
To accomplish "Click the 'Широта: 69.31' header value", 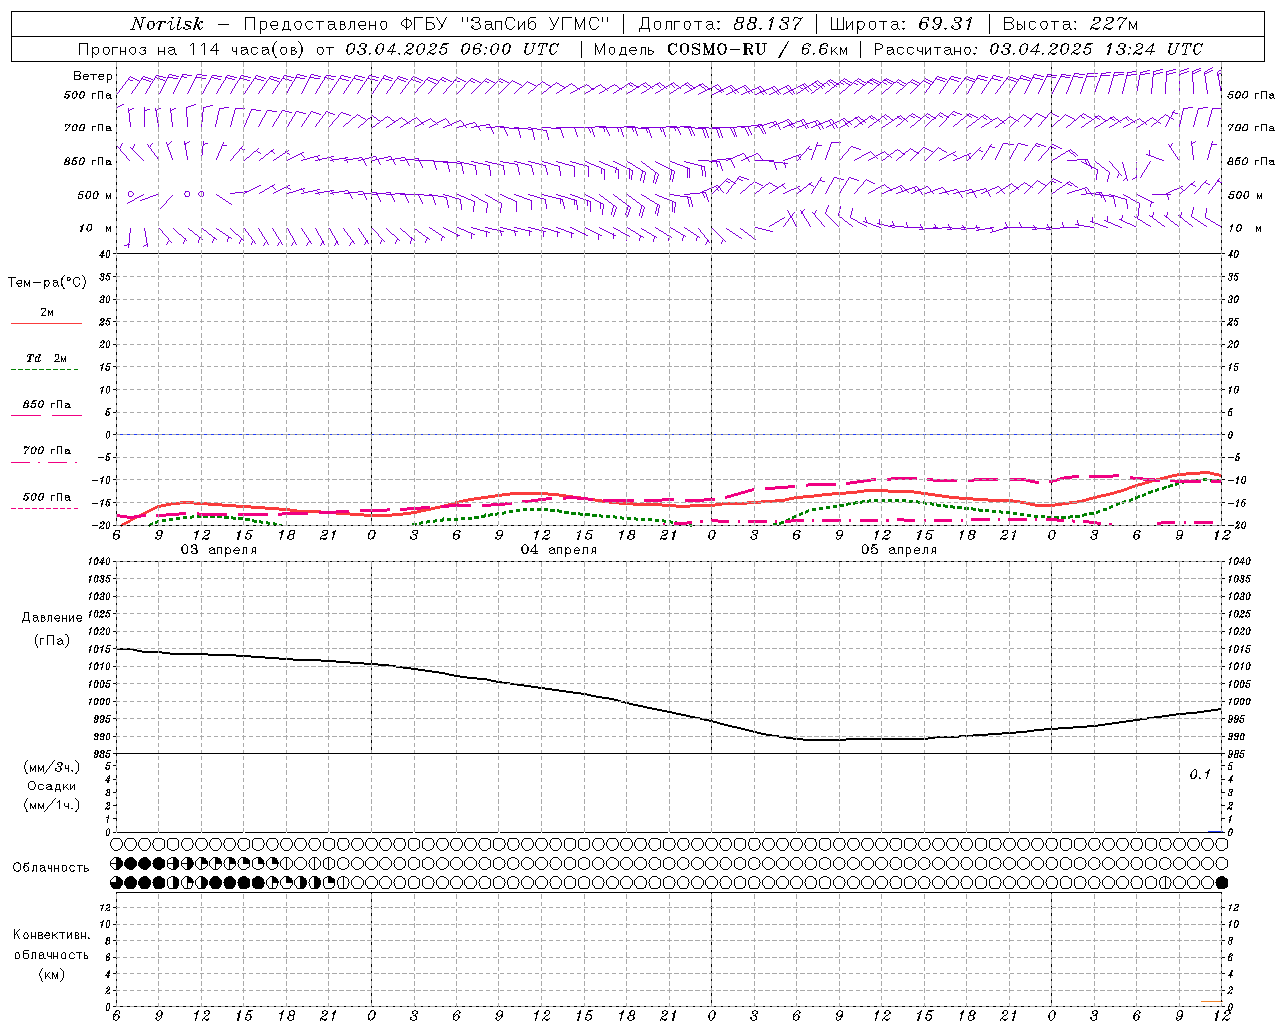I will 902,24.
